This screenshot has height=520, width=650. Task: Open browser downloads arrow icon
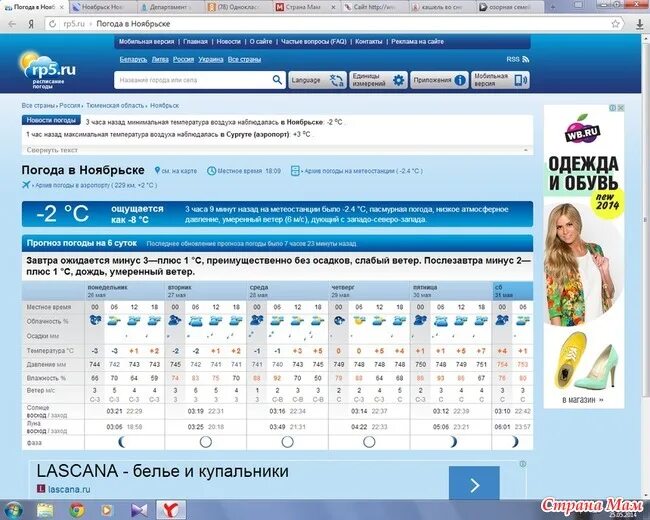click(640, 24)
